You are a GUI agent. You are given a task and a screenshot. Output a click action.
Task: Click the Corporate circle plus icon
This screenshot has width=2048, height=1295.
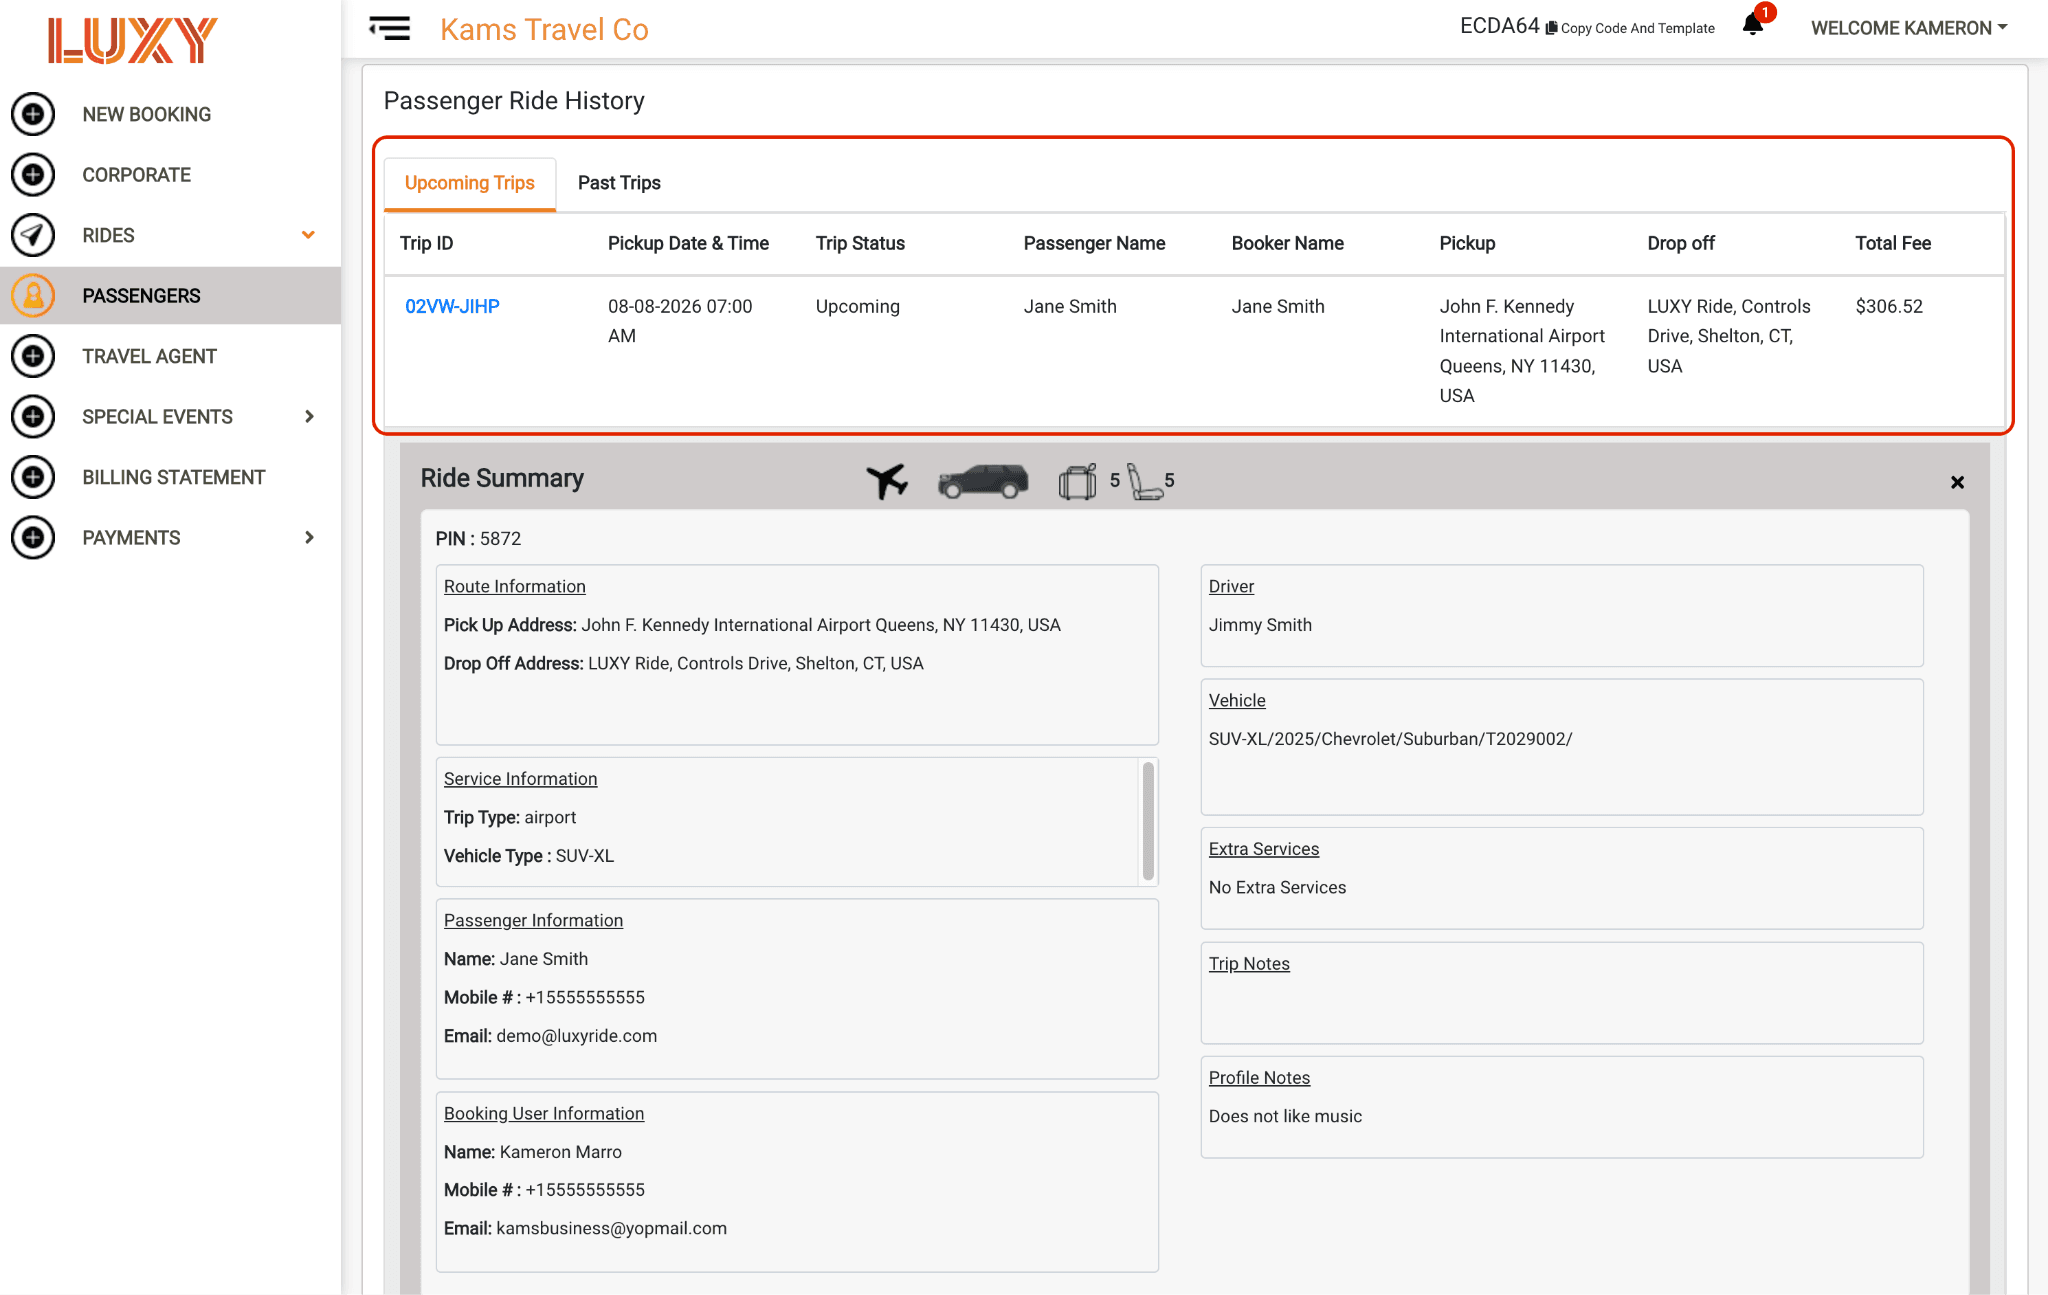33,175
